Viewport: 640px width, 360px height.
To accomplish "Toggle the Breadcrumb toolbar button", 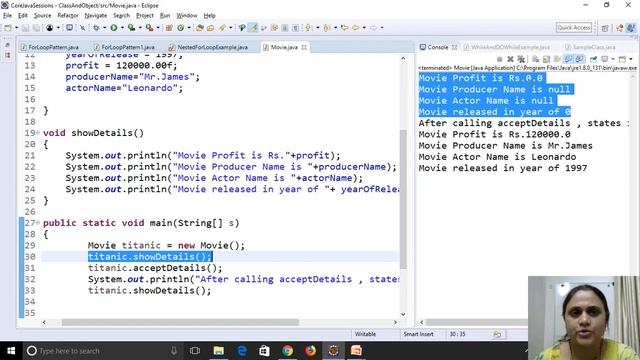I will click(x=242, y=28).
